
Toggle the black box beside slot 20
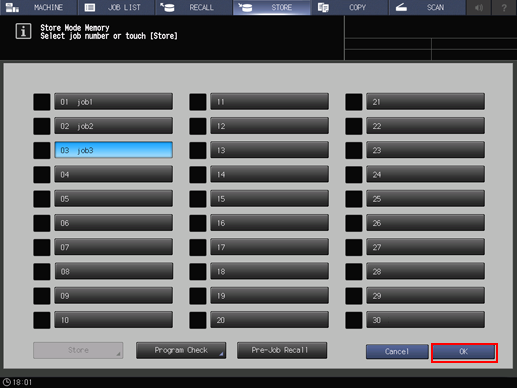[x=198, y=320]
